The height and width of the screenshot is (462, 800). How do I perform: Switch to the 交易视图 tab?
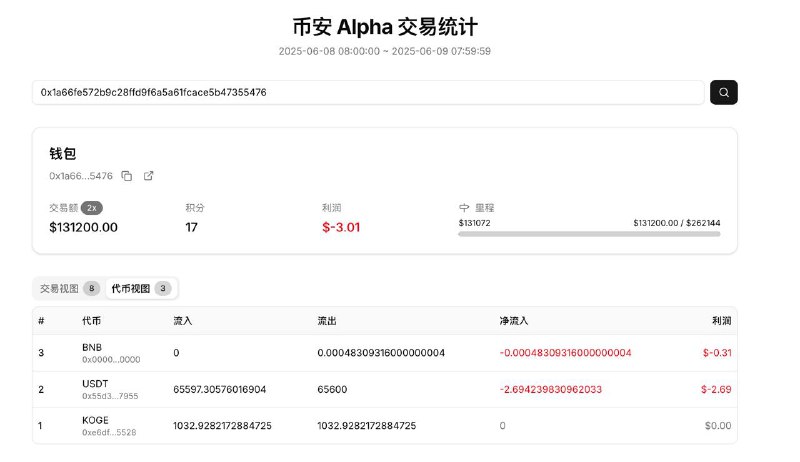tap(58, 288)
